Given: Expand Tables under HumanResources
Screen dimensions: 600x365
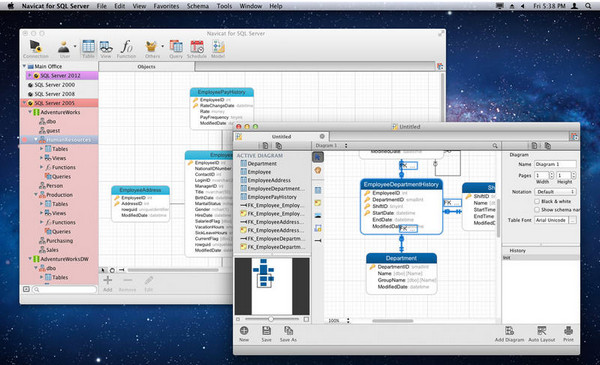Looking at the screenshot, I should click(41, 149).
